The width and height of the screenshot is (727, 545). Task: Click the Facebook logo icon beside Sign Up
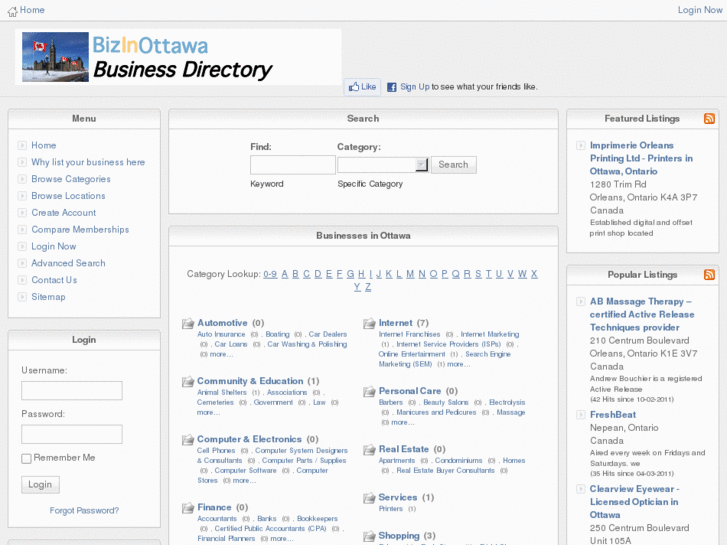[x=392, y=87]
